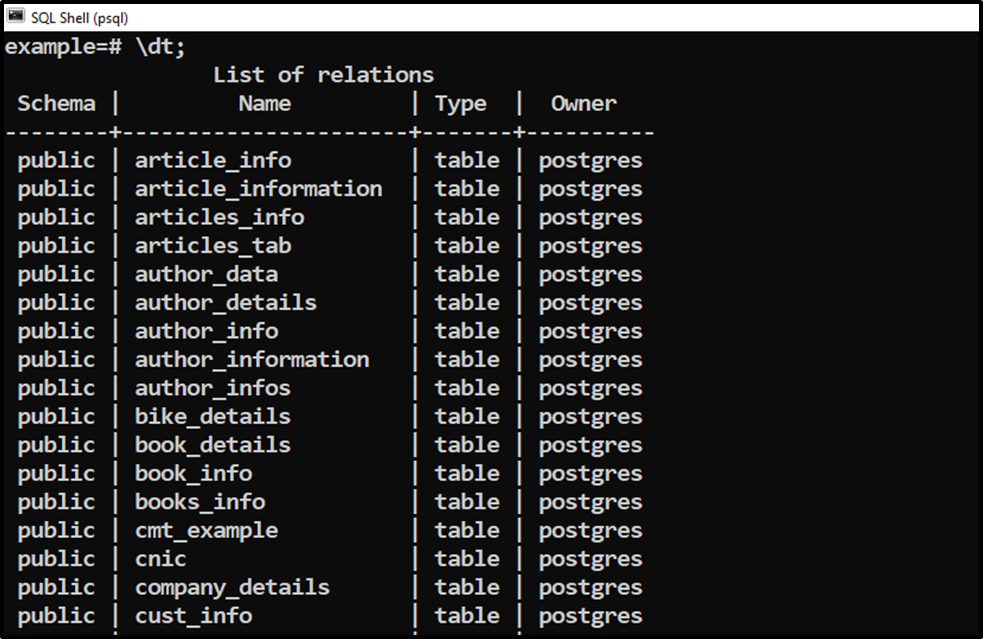Click the article_information table name

click(x=258, y=189)
